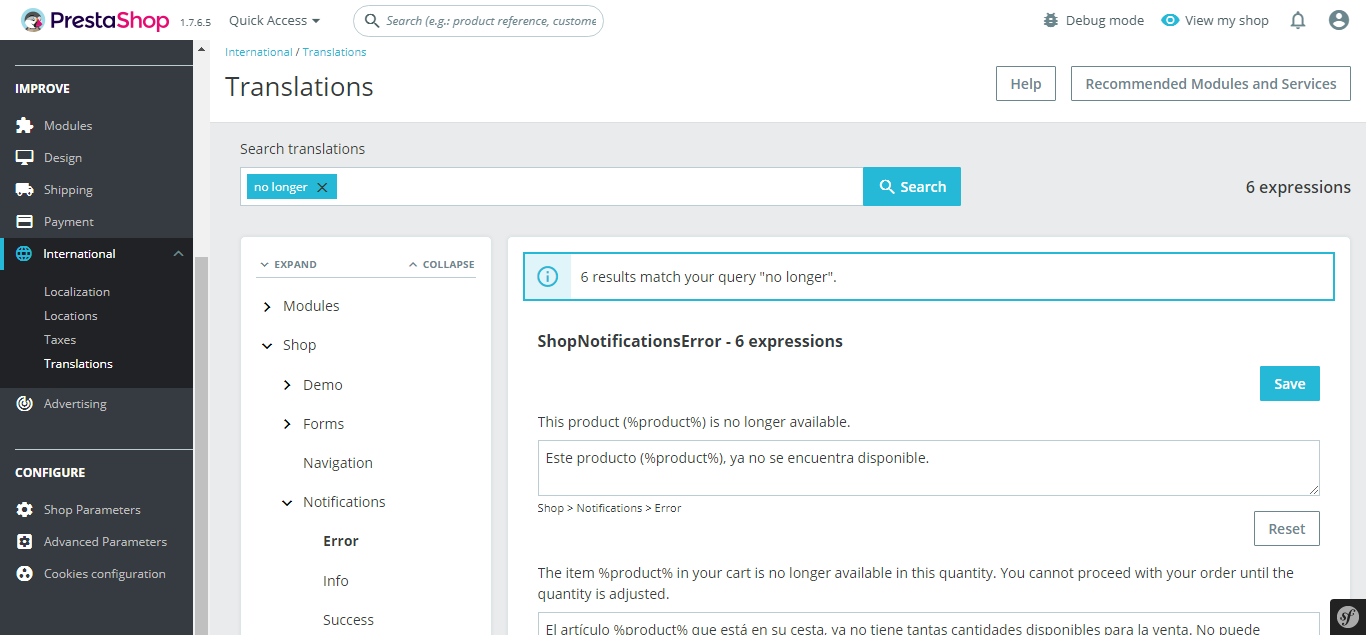The height and width of the screenshot is (635, 1366).
Task: Click the Debug mode bug icon
Action: tap(1050, 20)
